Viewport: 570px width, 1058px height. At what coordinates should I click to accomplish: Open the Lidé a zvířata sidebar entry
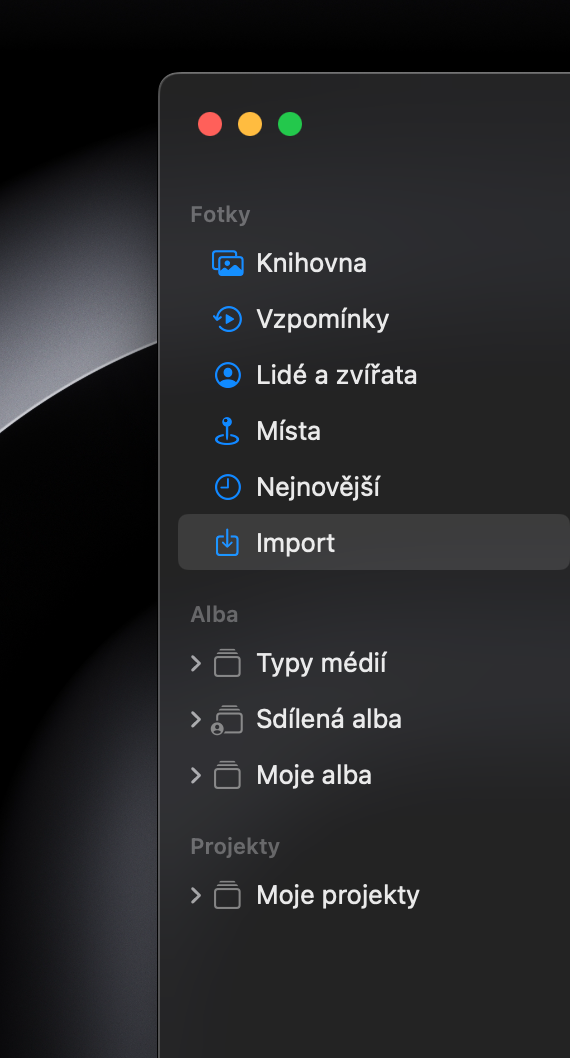click(337, 375)
